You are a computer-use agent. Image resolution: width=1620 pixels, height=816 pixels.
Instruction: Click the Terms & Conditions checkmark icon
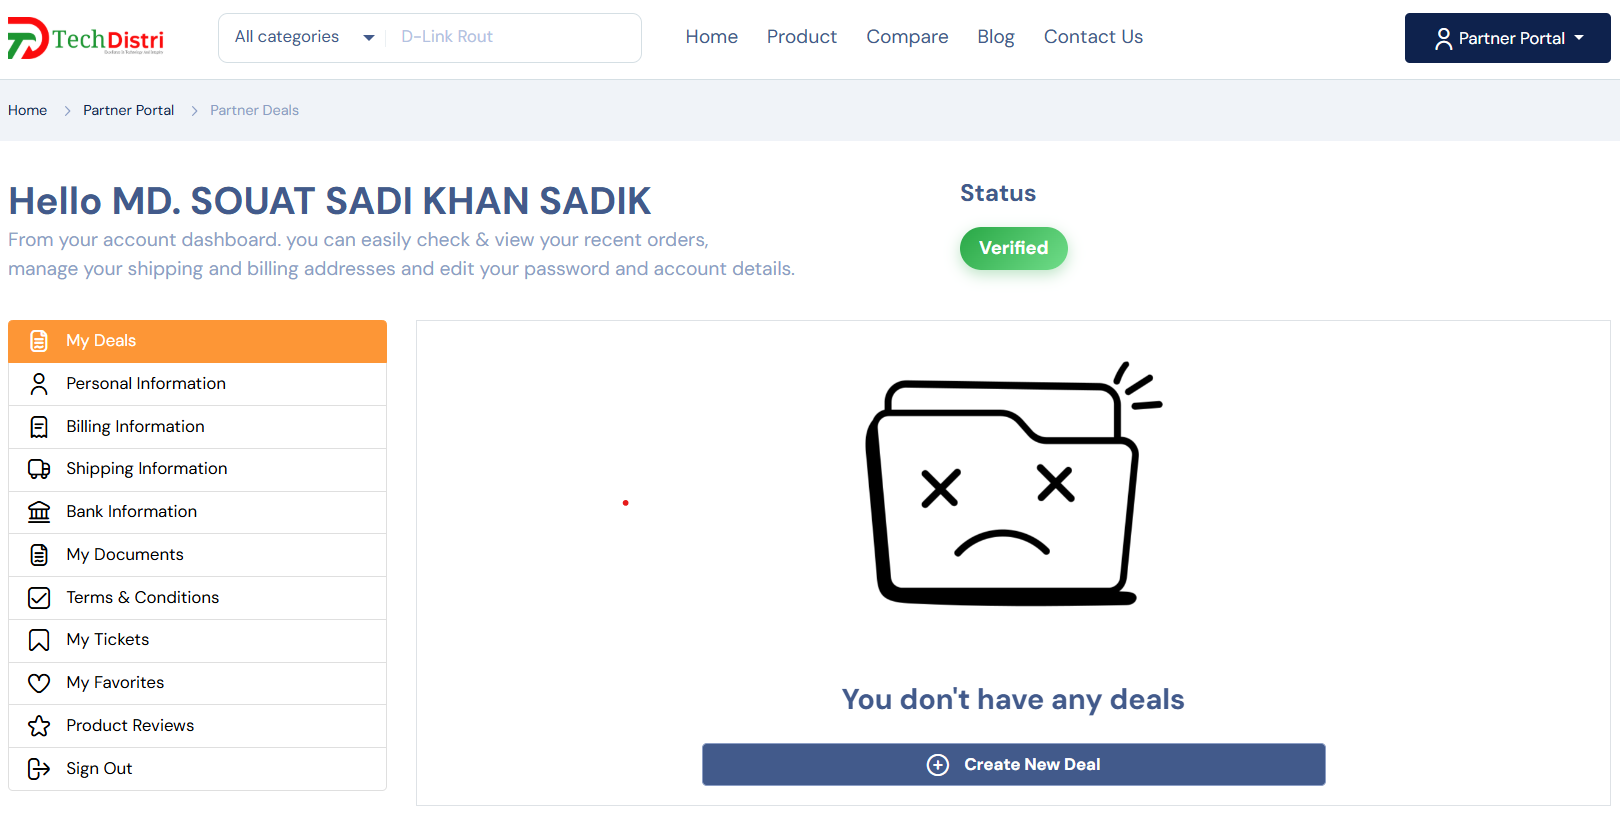[39, 598]
